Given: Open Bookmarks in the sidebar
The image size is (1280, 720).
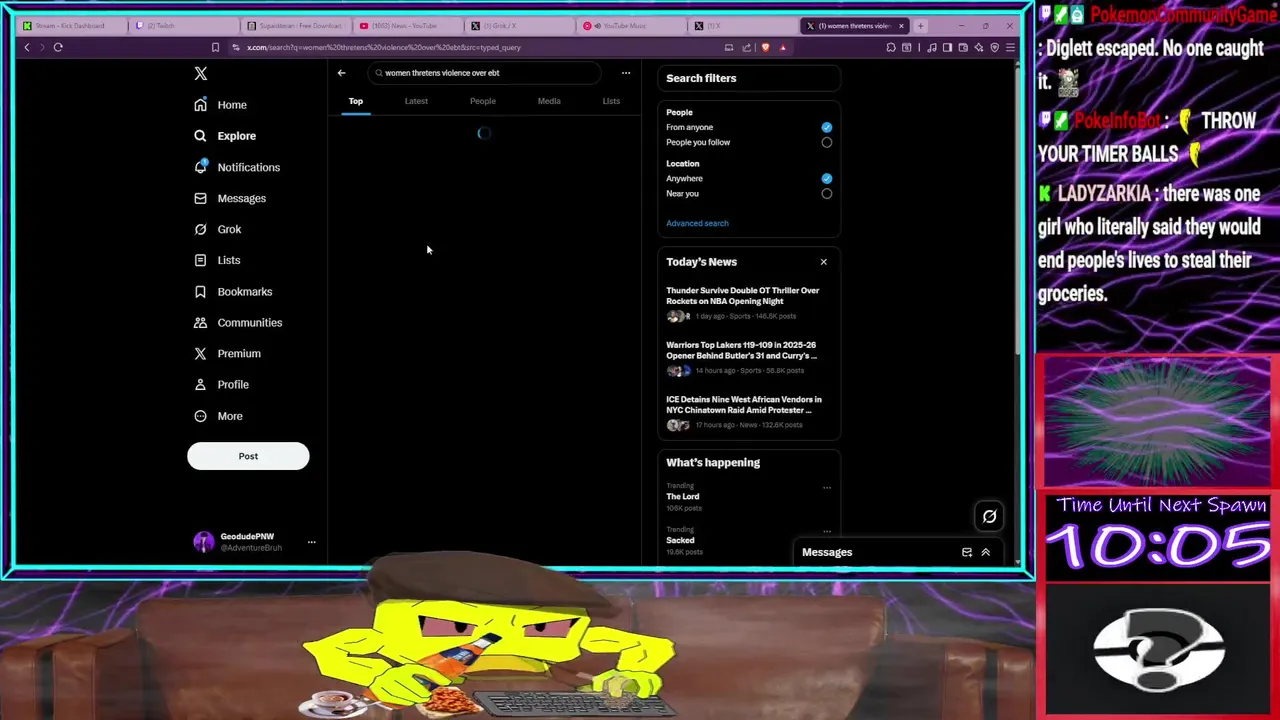Looking at the screenshot, I should 233,291.
